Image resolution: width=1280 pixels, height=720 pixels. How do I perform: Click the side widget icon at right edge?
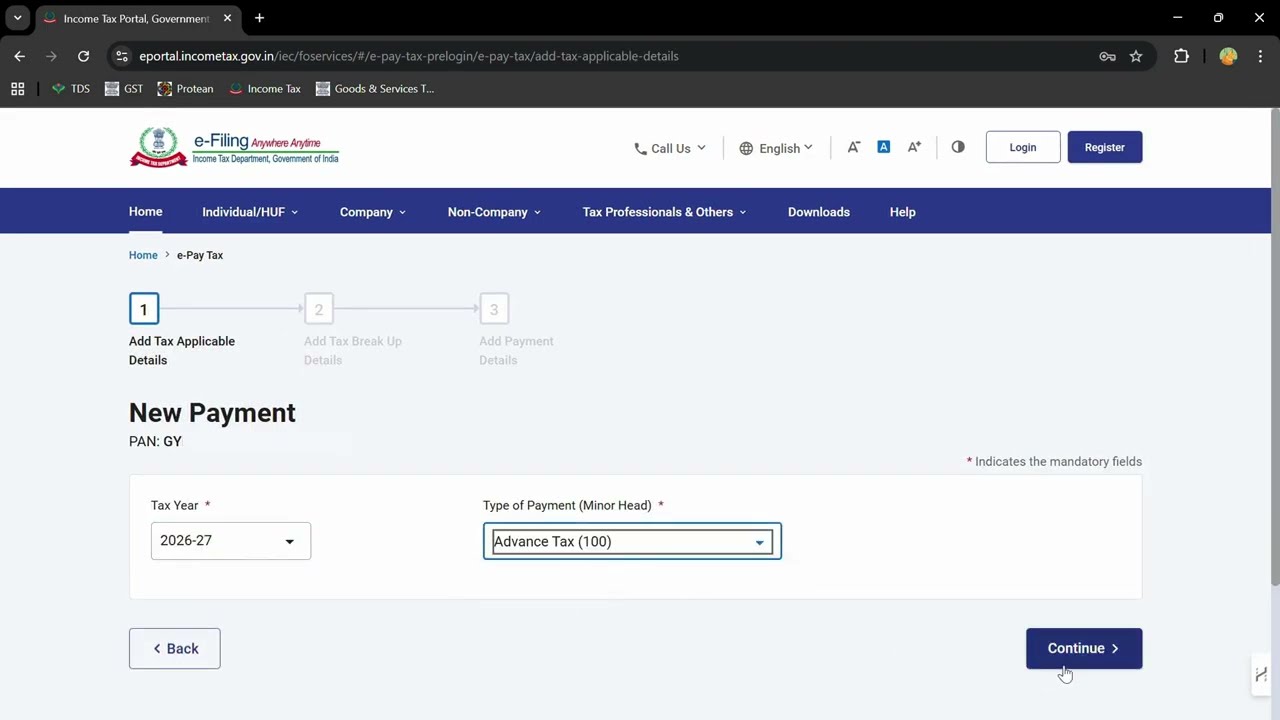[1261, 675]
